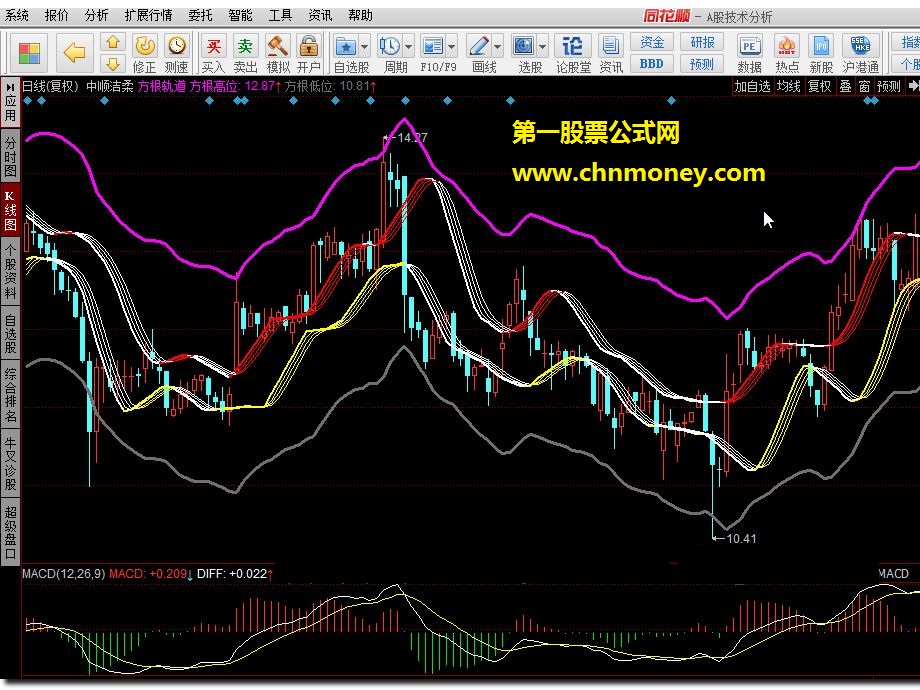Viewport: 920px width, 690px height.
Task: Open the 分析 menu
Action: [96, 15]
